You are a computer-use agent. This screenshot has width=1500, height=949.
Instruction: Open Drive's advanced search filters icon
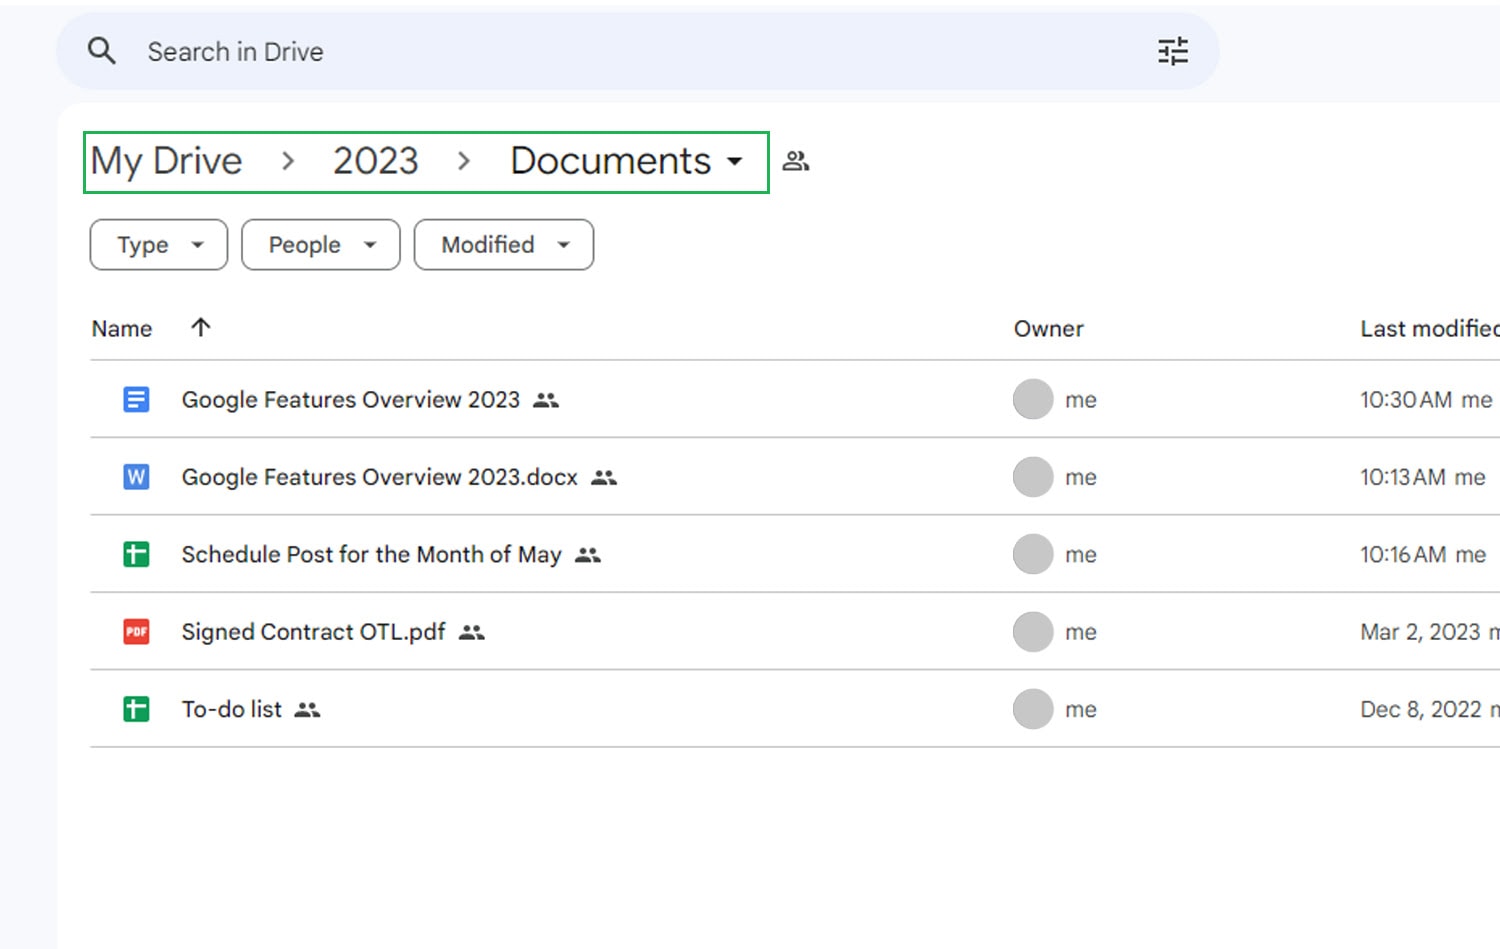tap(1172, 51)
